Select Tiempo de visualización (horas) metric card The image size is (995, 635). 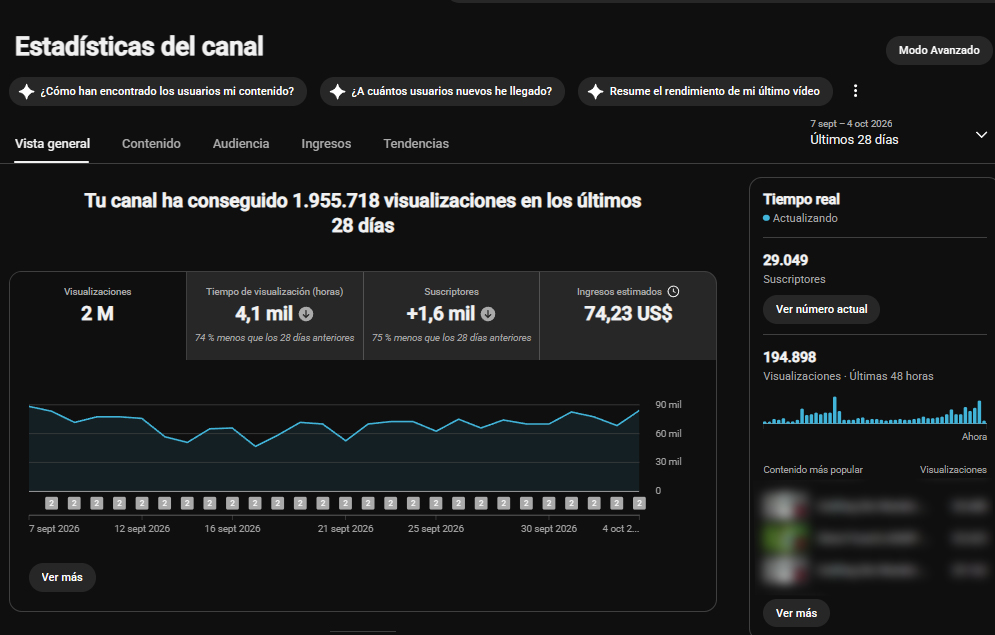275,316
